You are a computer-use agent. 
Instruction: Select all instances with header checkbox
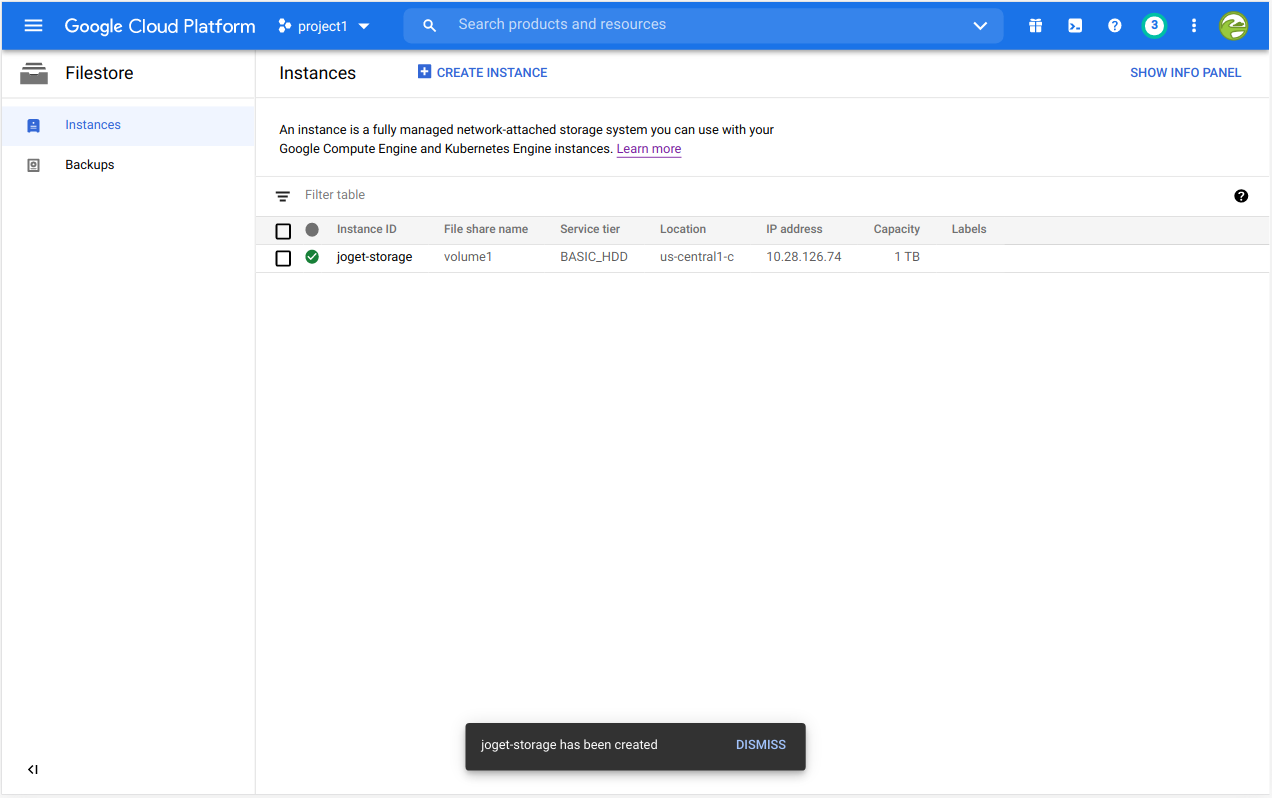point(283,231)
